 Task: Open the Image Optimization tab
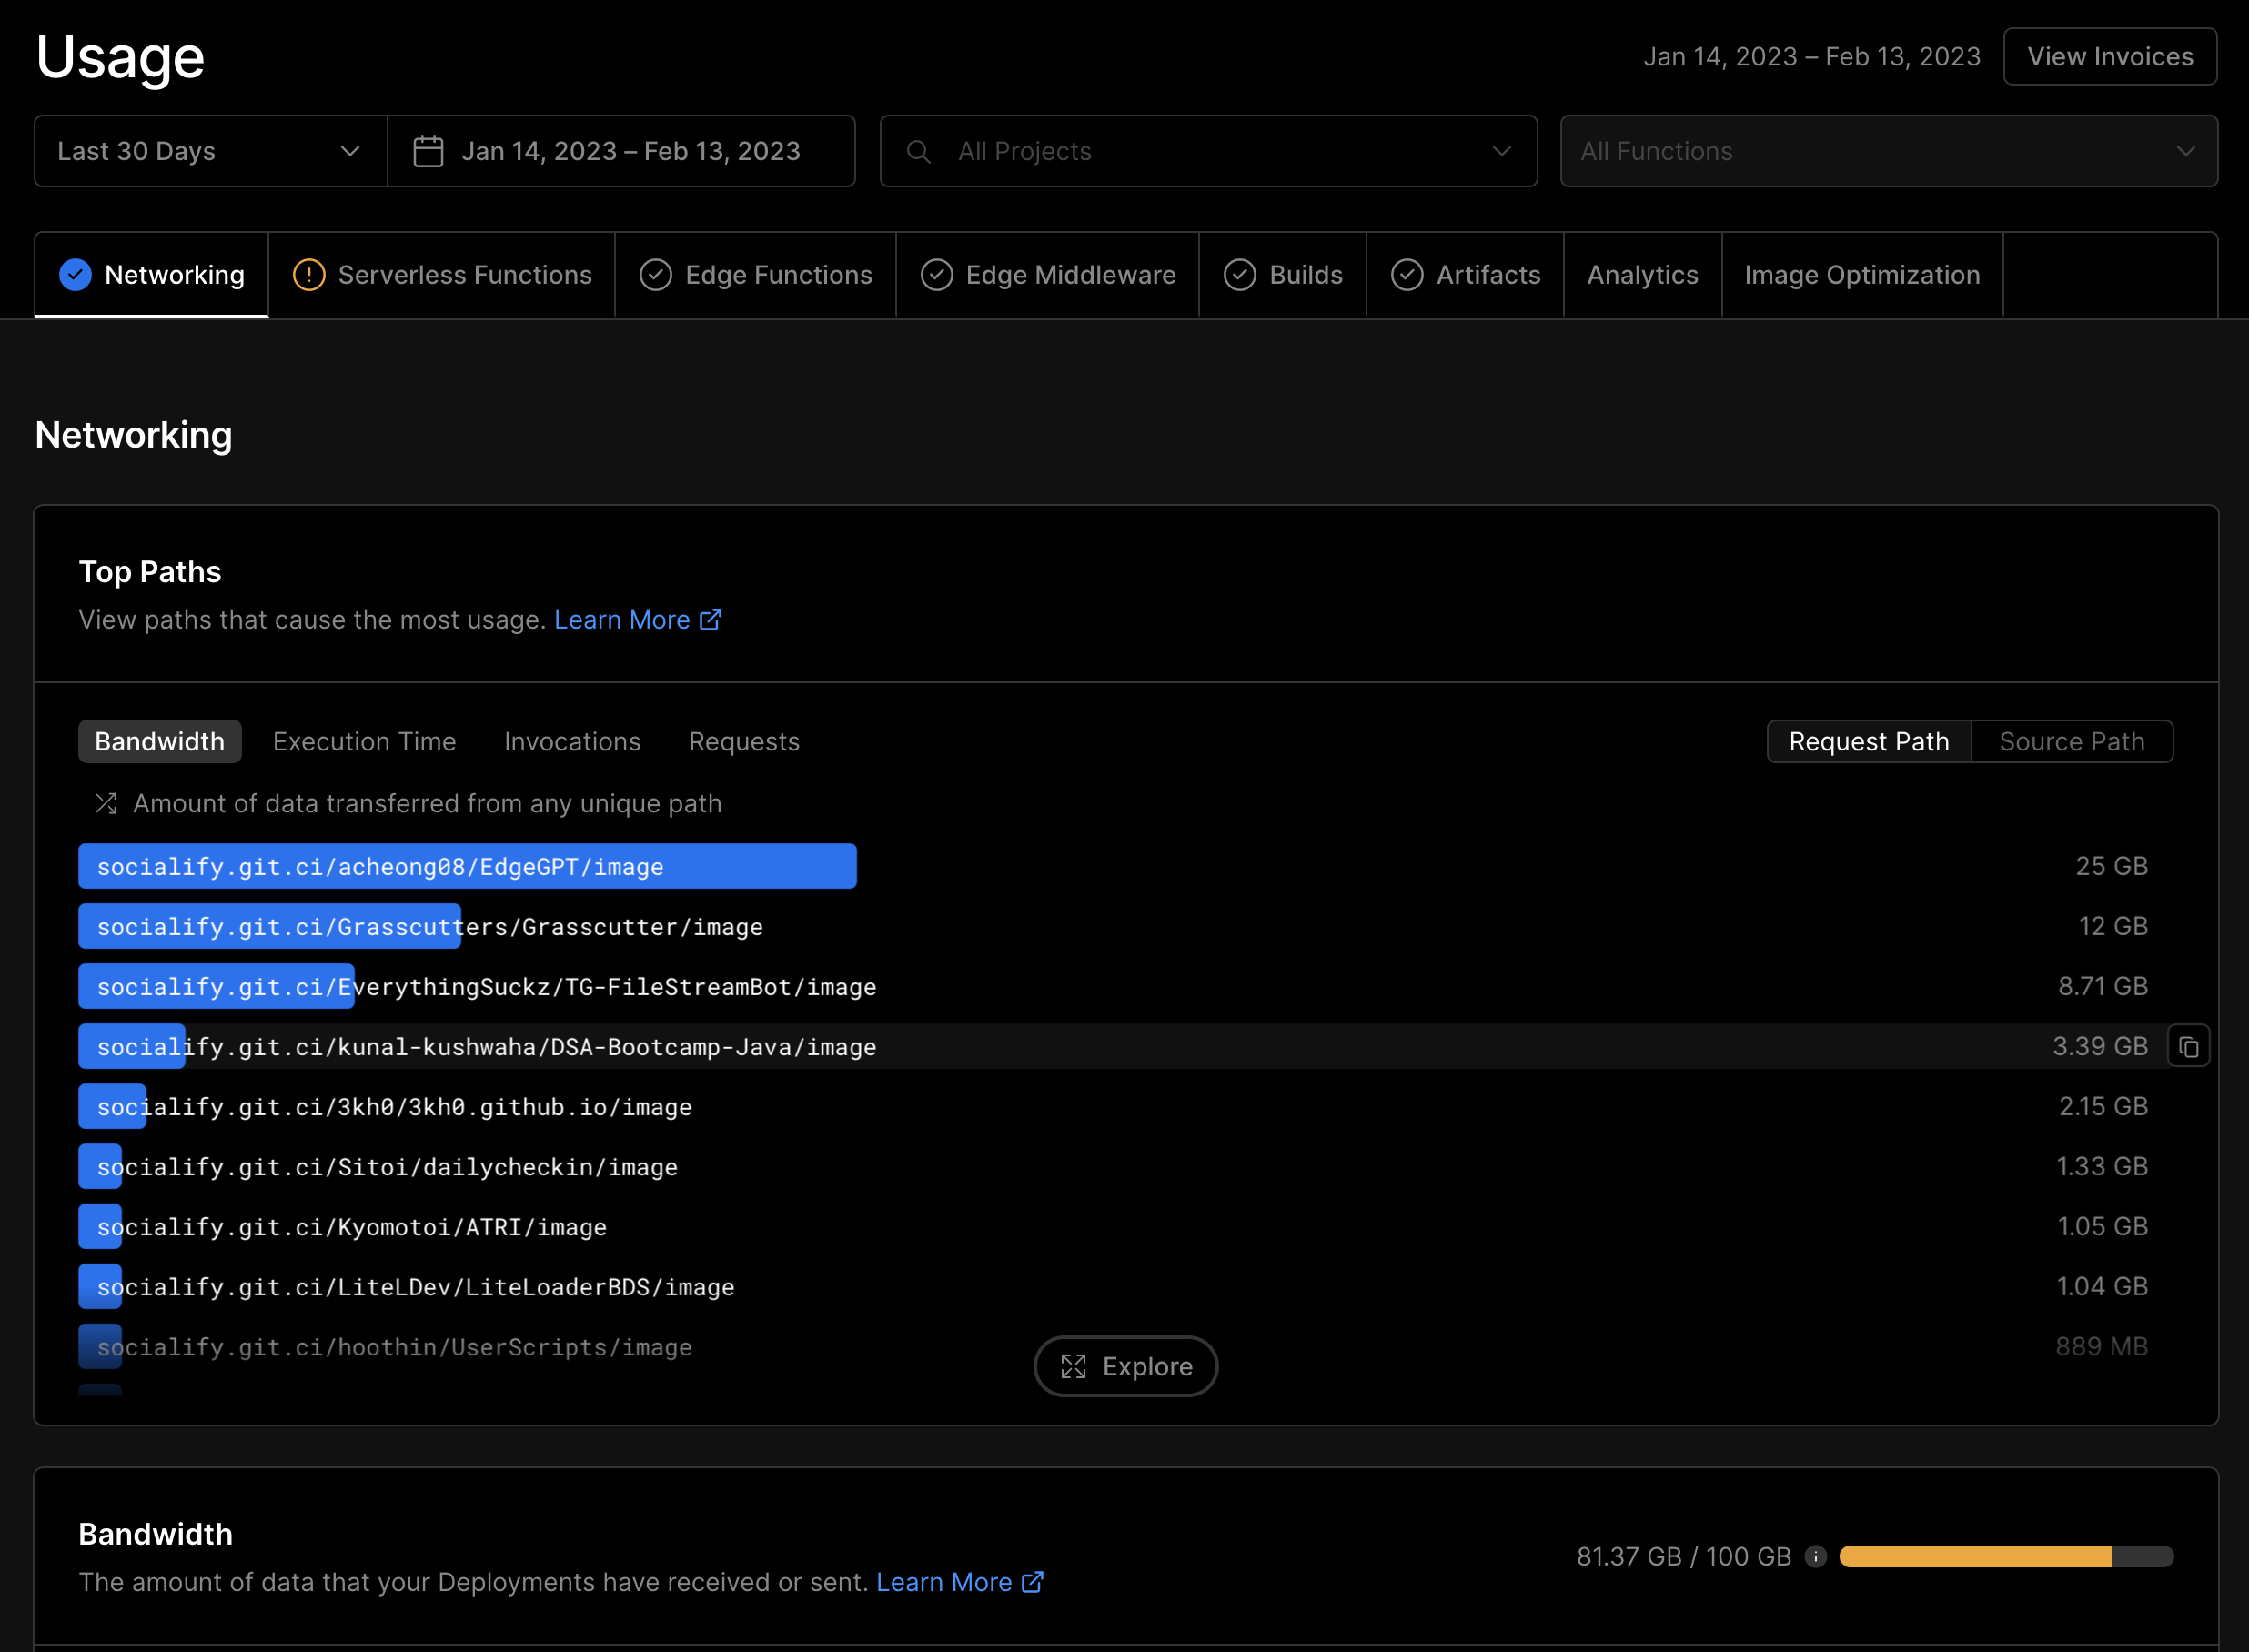click(1862, 275)
